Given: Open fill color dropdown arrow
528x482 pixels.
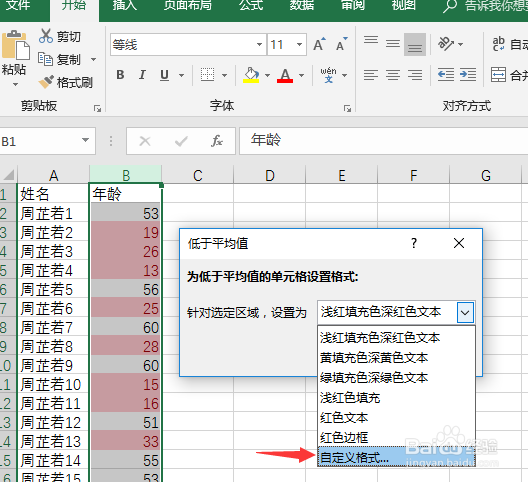Looking at the screenshot, I should pyautogui.click(x=267, y=75).
